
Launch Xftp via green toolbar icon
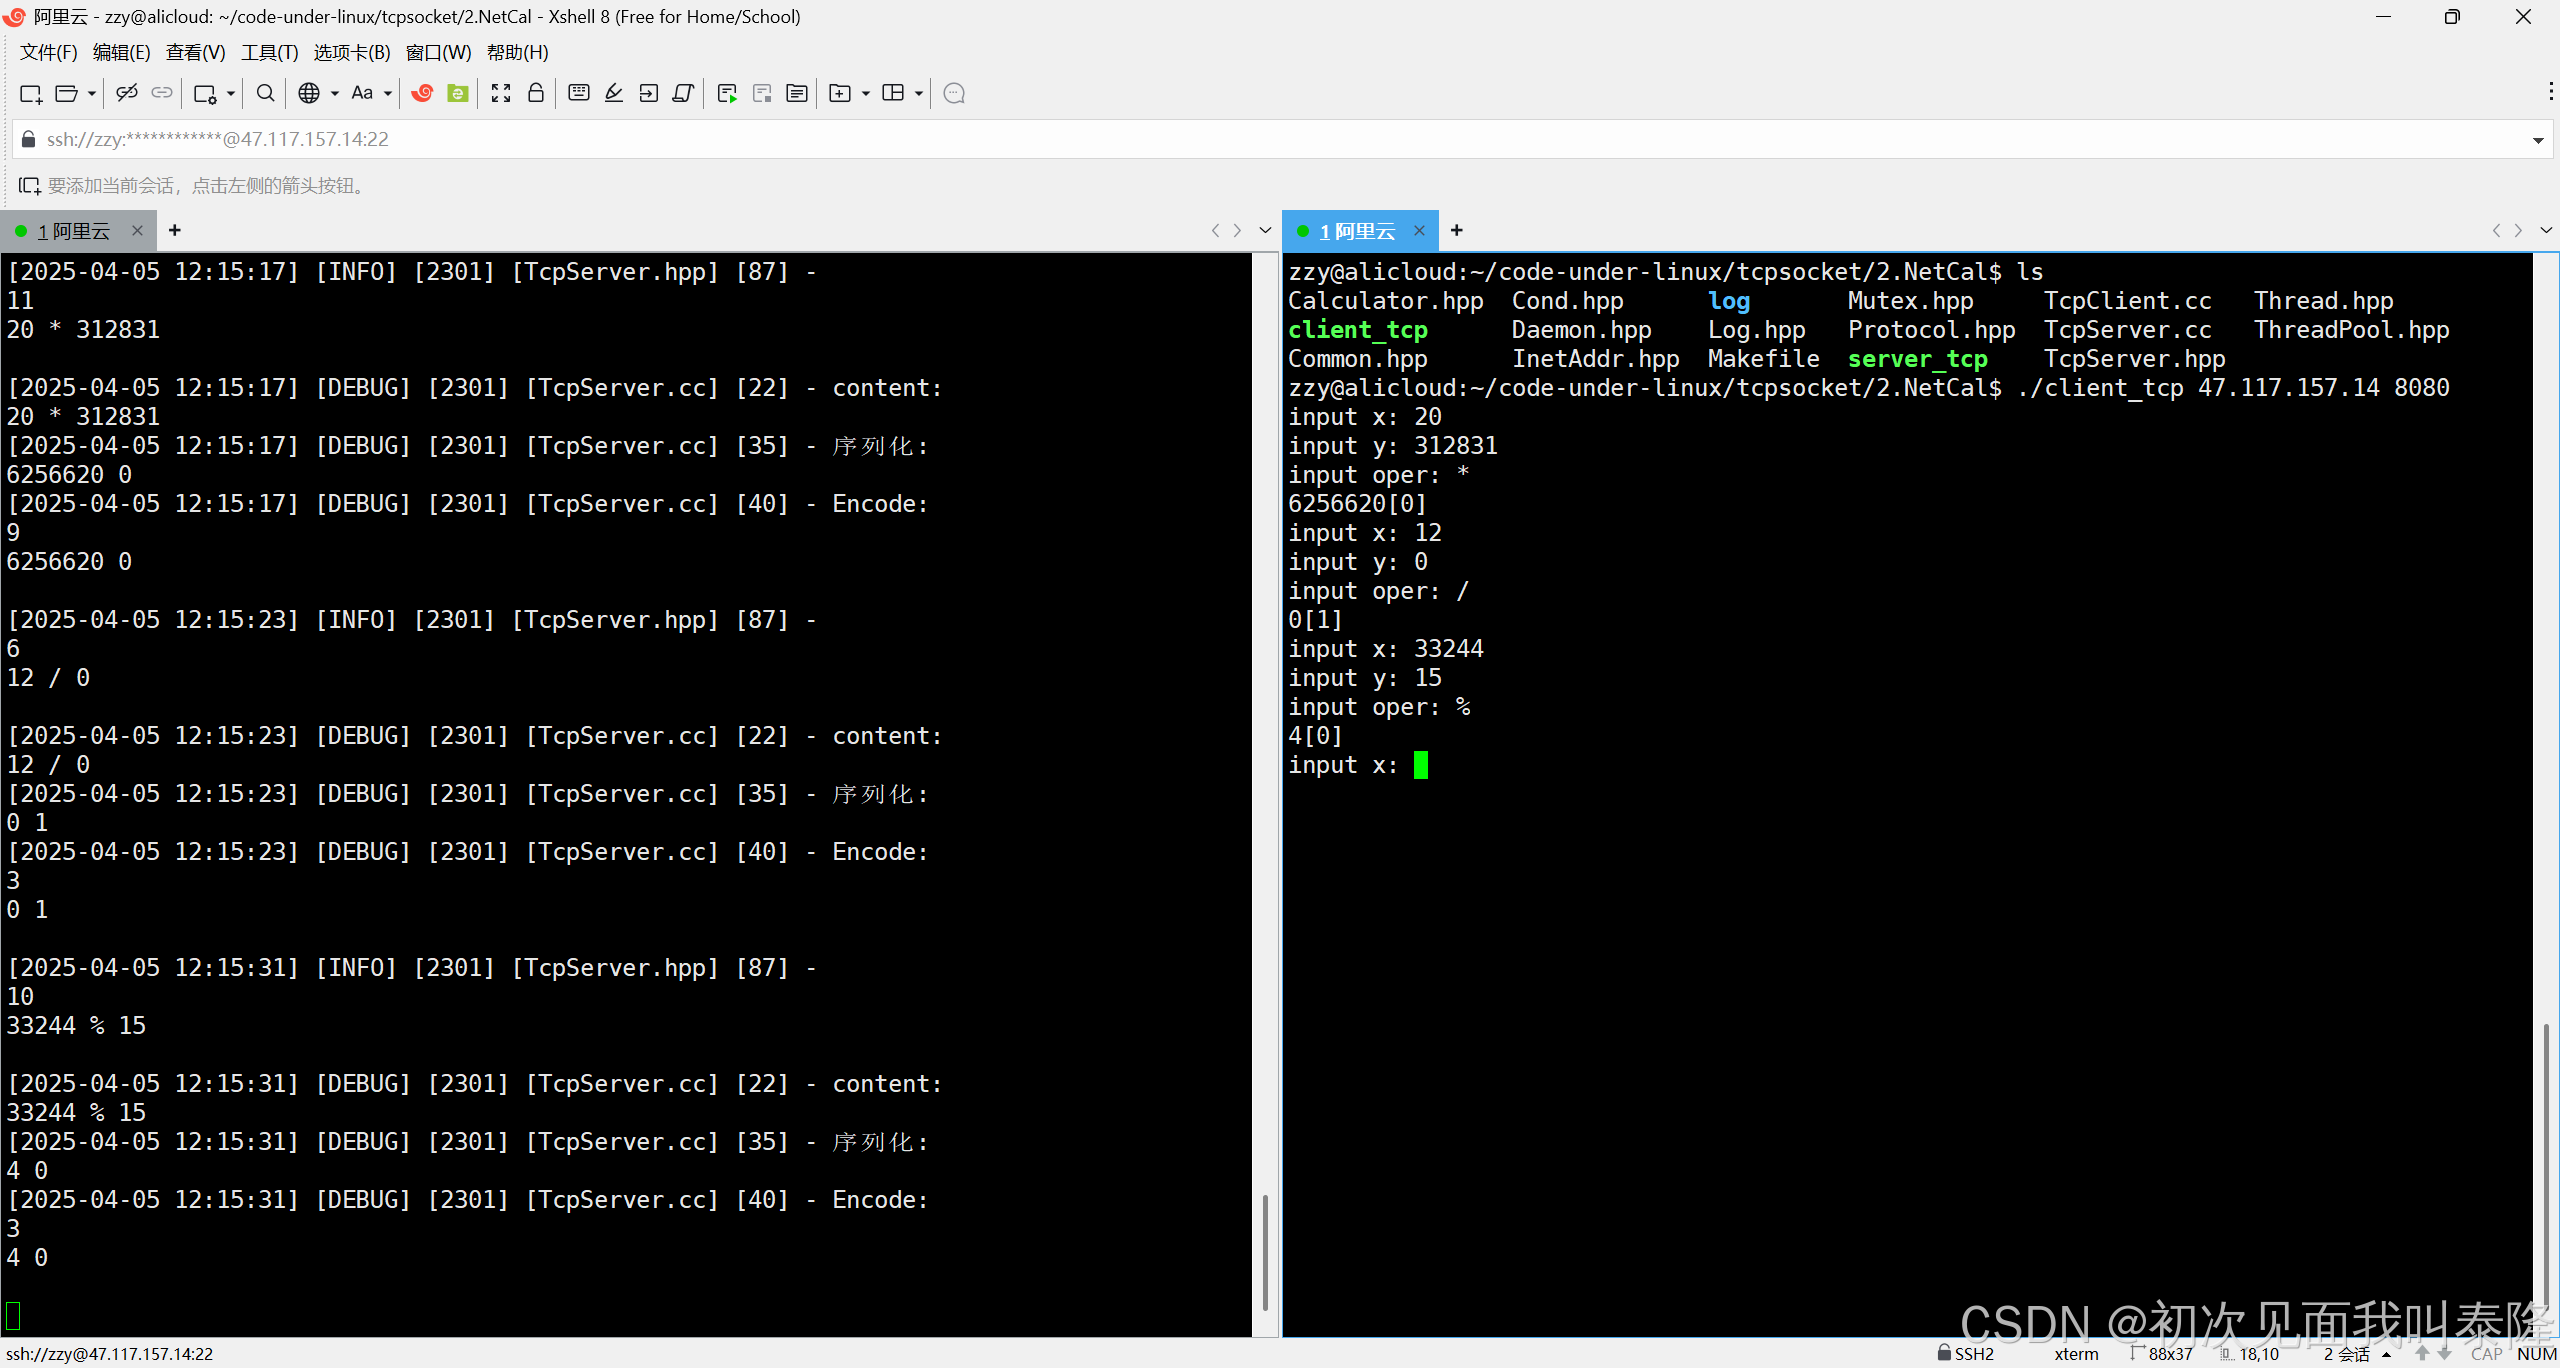(x=458, y=93)
